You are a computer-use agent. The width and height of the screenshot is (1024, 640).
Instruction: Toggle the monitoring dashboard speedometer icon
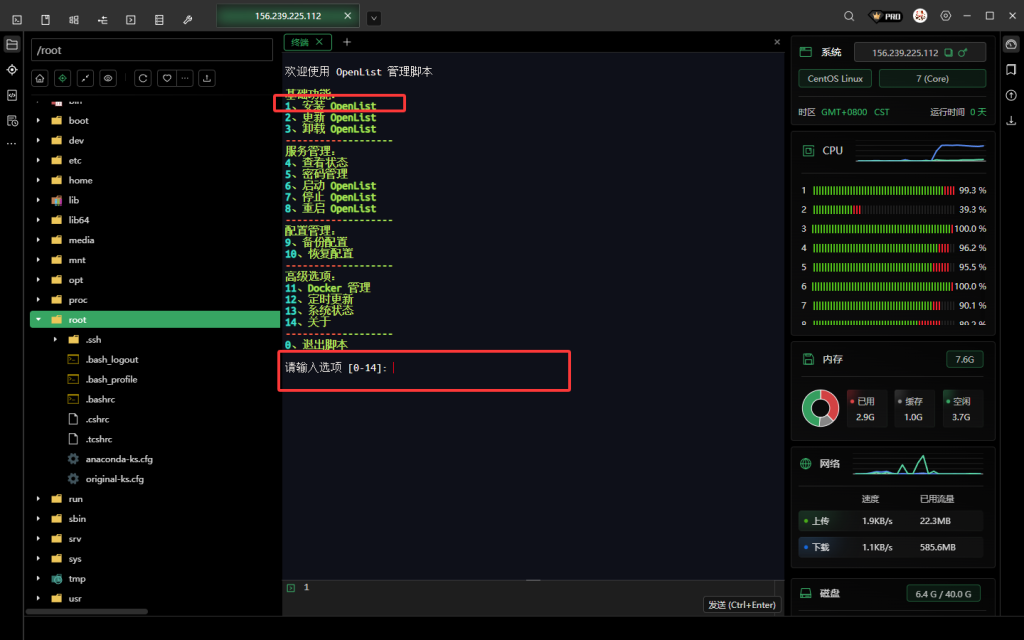tap(1011, 45)
